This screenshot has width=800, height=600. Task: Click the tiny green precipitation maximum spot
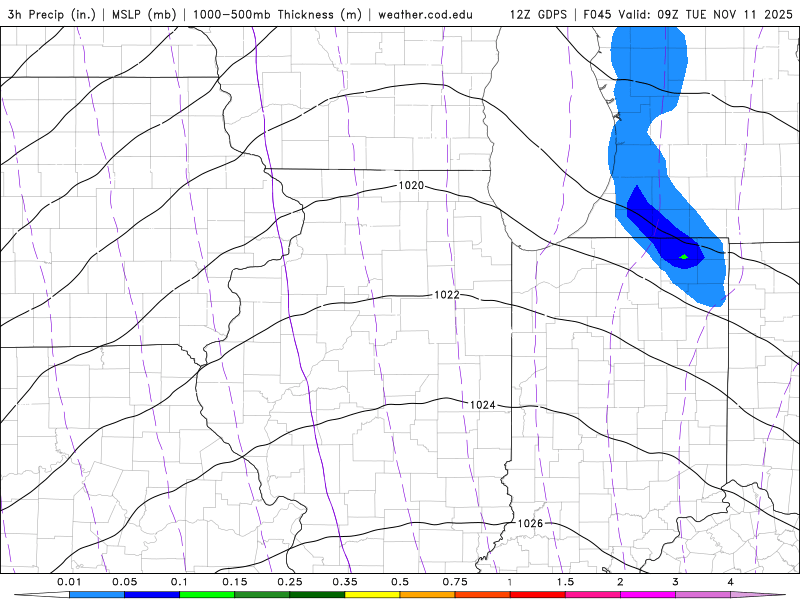(x=684, y=257)
